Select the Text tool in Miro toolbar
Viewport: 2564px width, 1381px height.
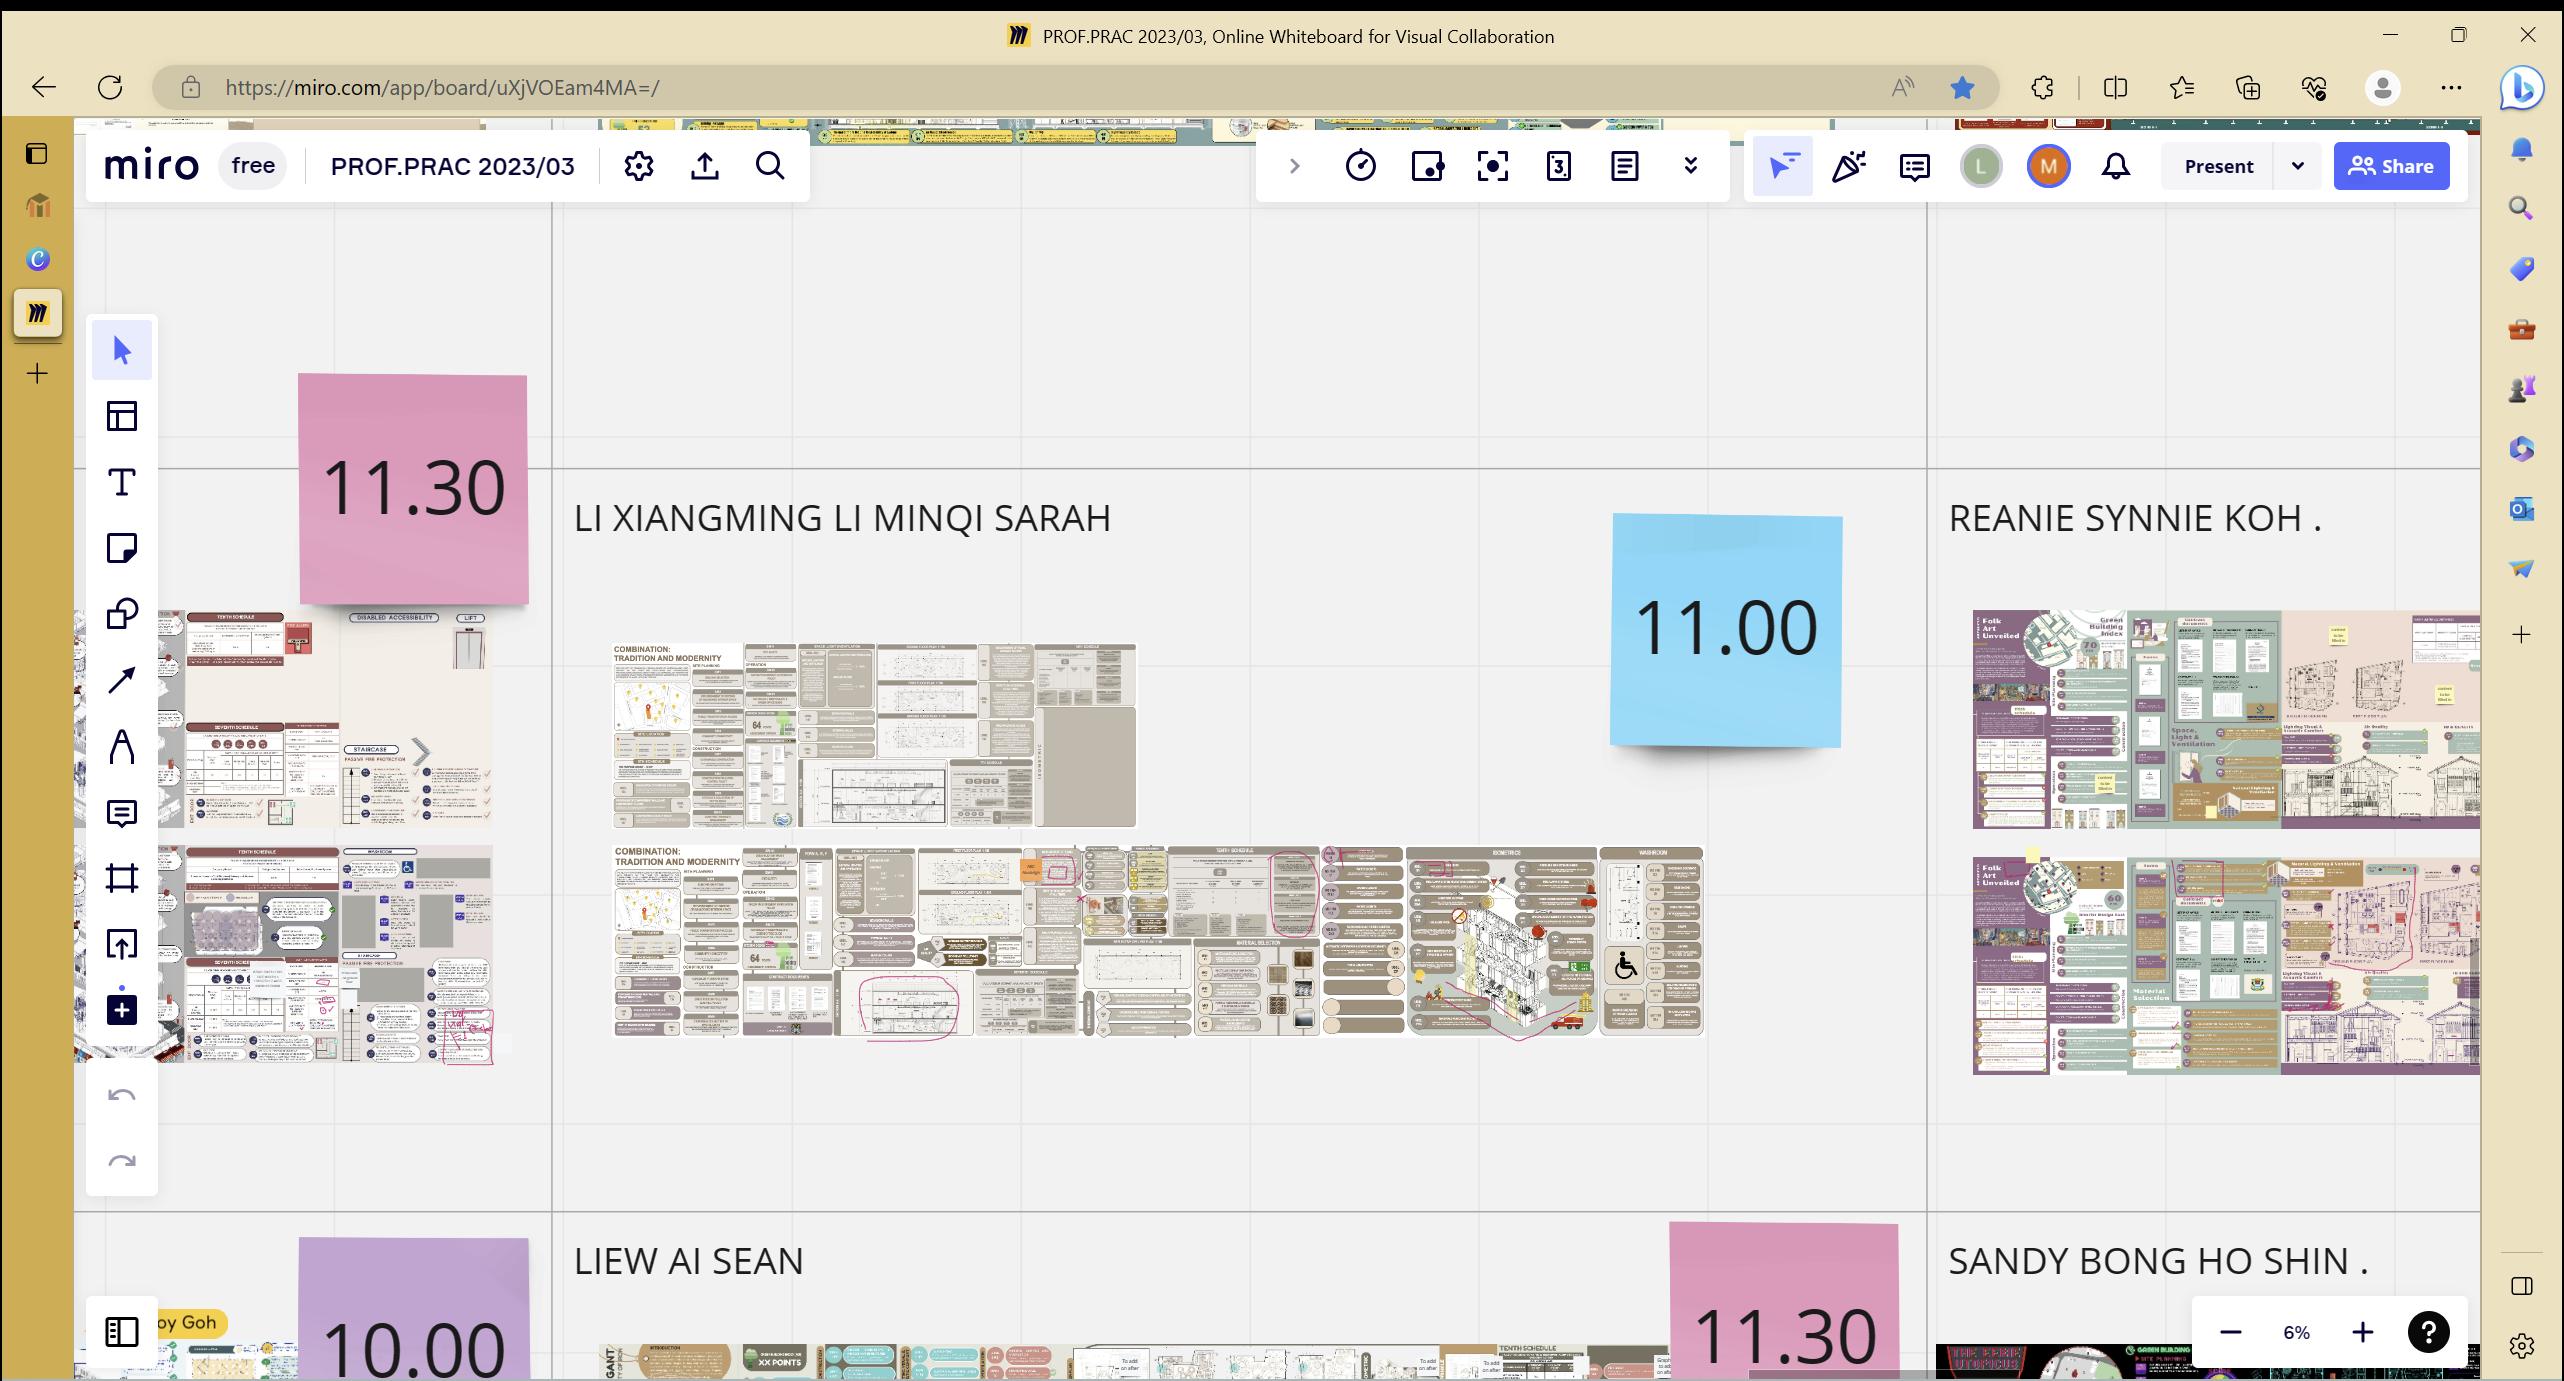point(121,483)
